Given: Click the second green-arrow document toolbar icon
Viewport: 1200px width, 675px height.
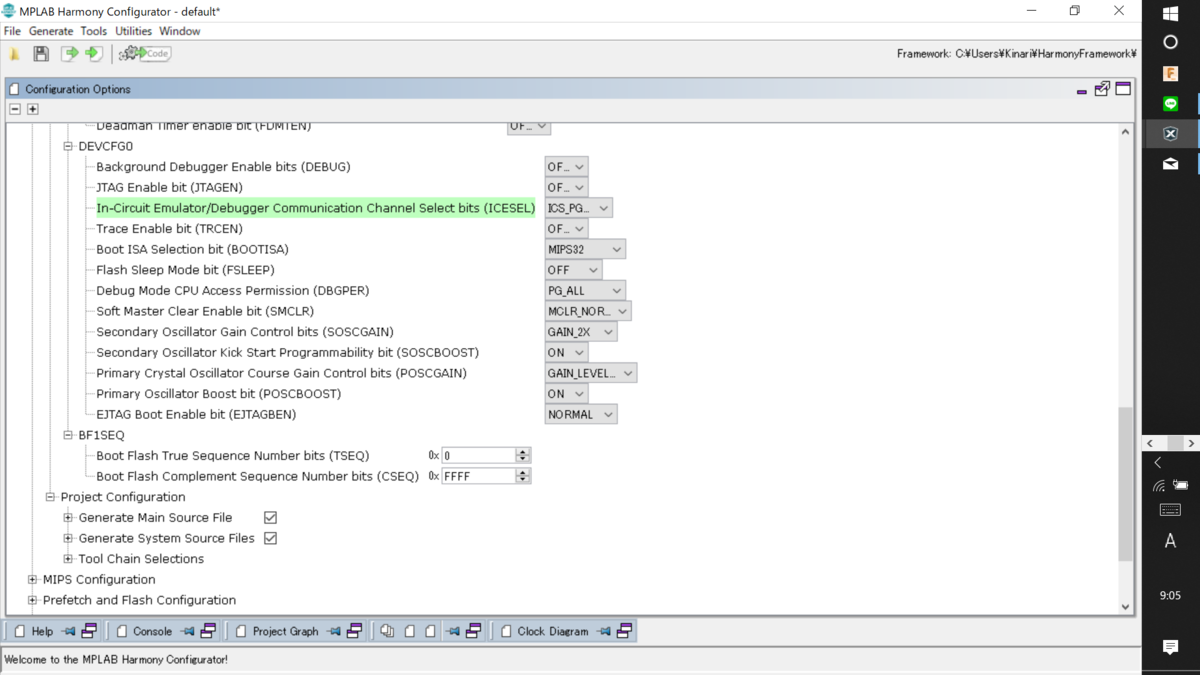Looking at the screenshot, I should 93,54.
